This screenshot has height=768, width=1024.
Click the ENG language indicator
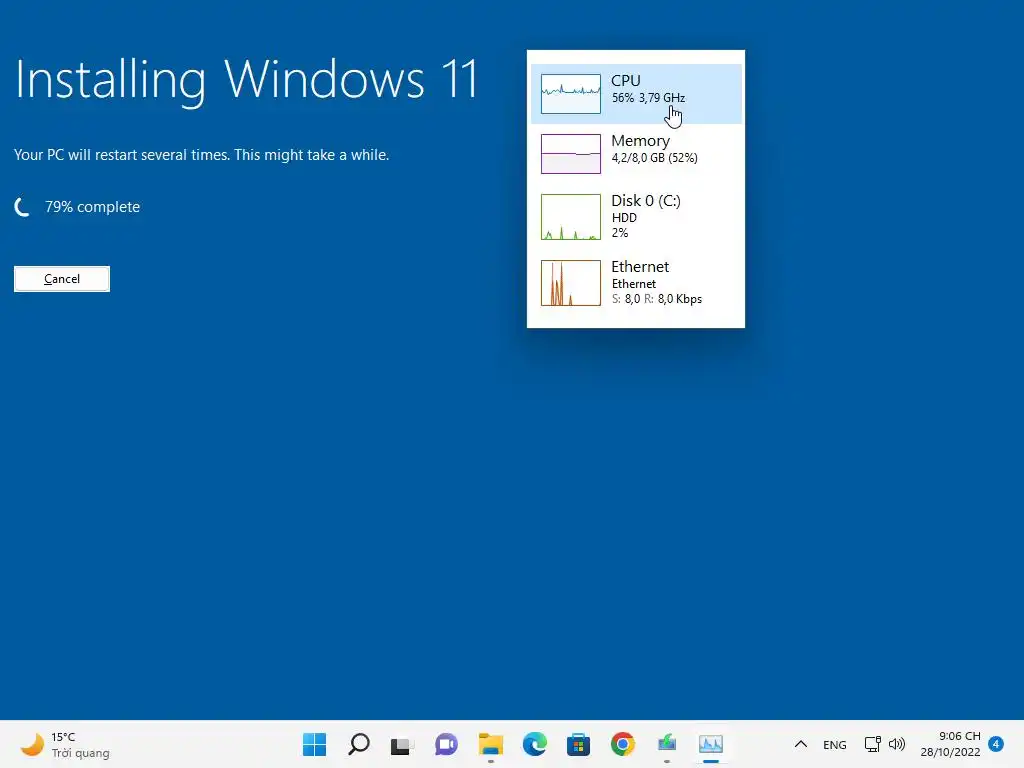[x=835, y=745]
